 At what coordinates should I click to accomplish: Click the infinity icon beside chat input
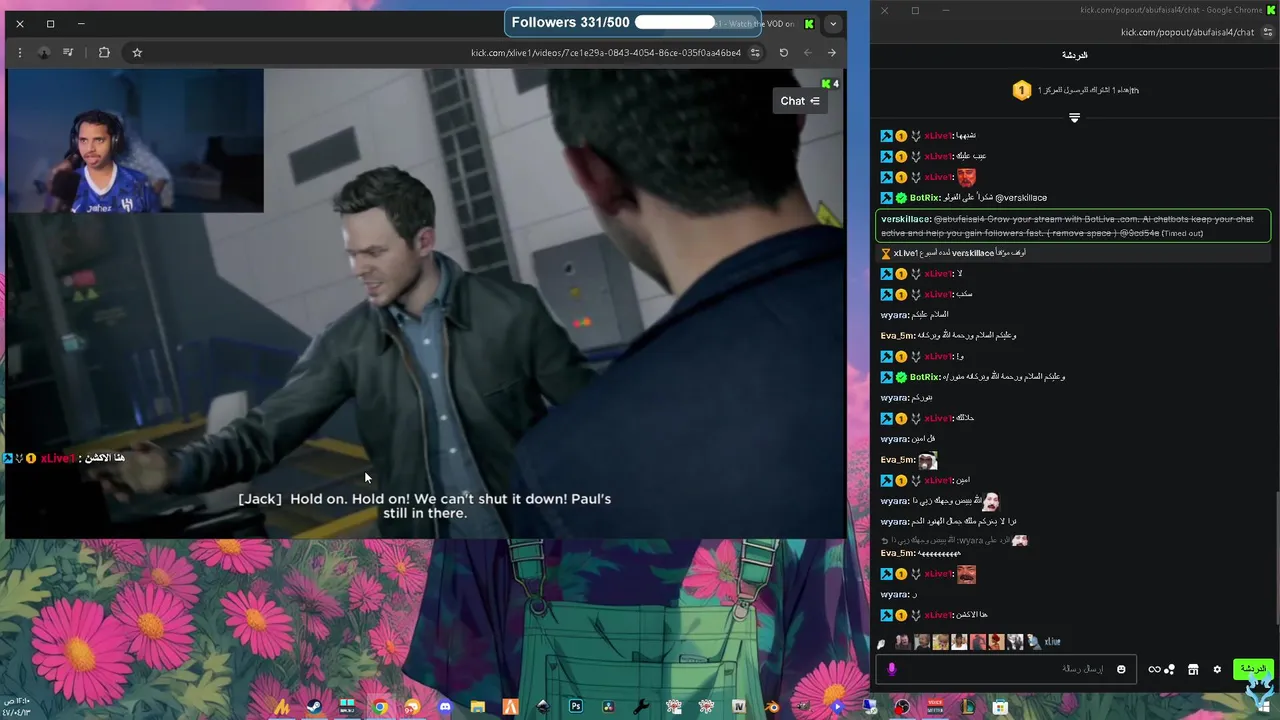(x=1154, y=669)
